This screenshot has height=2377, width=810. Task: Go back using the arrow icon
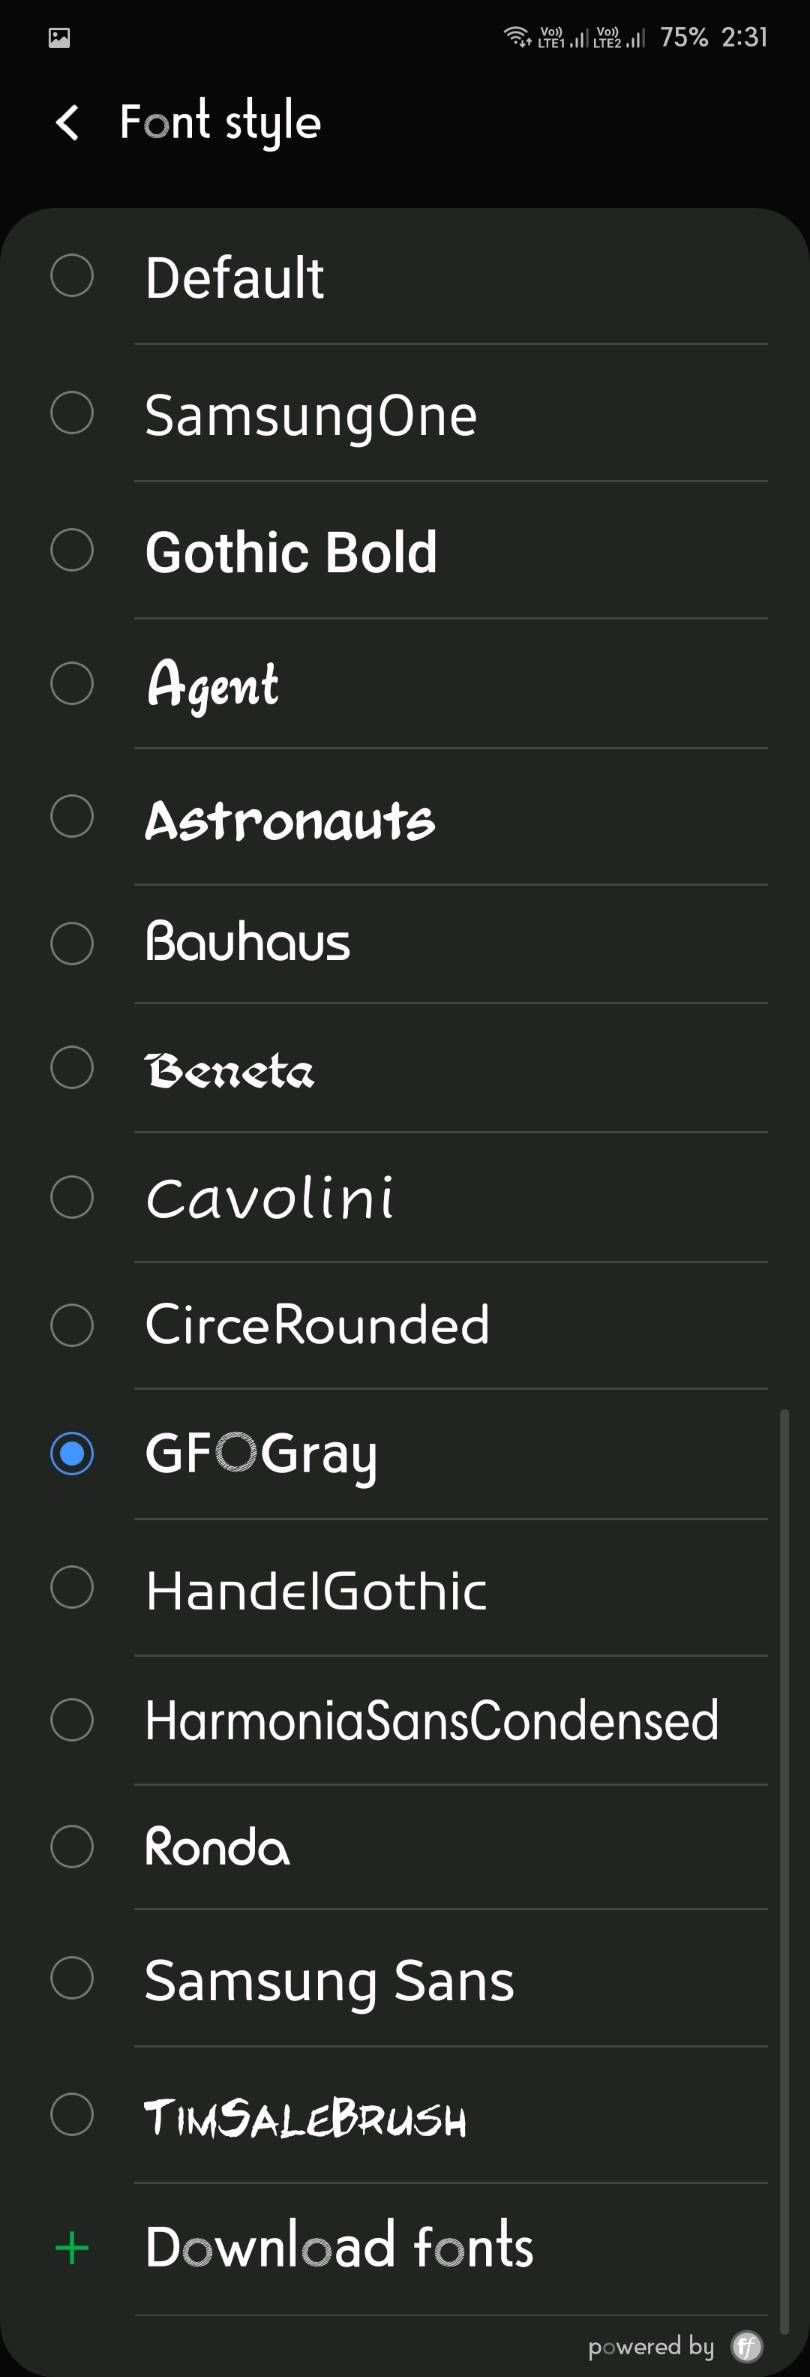67,123
